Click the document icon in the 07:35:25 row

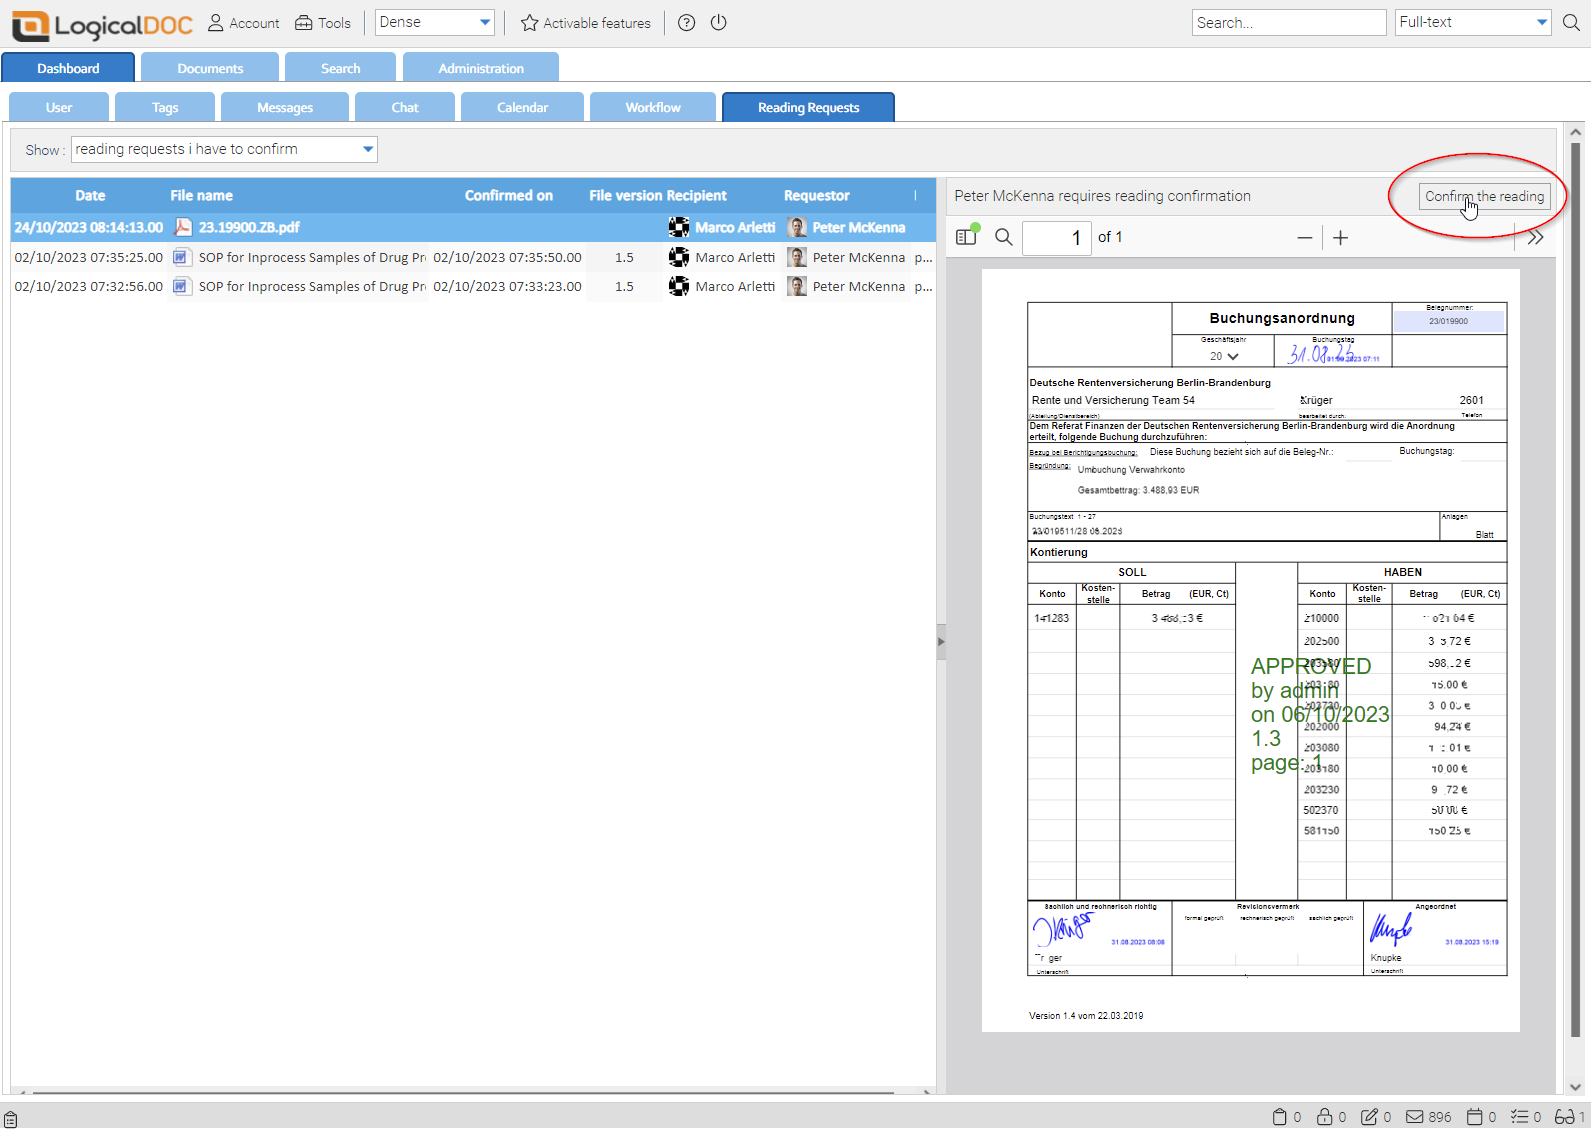(181, 257)
